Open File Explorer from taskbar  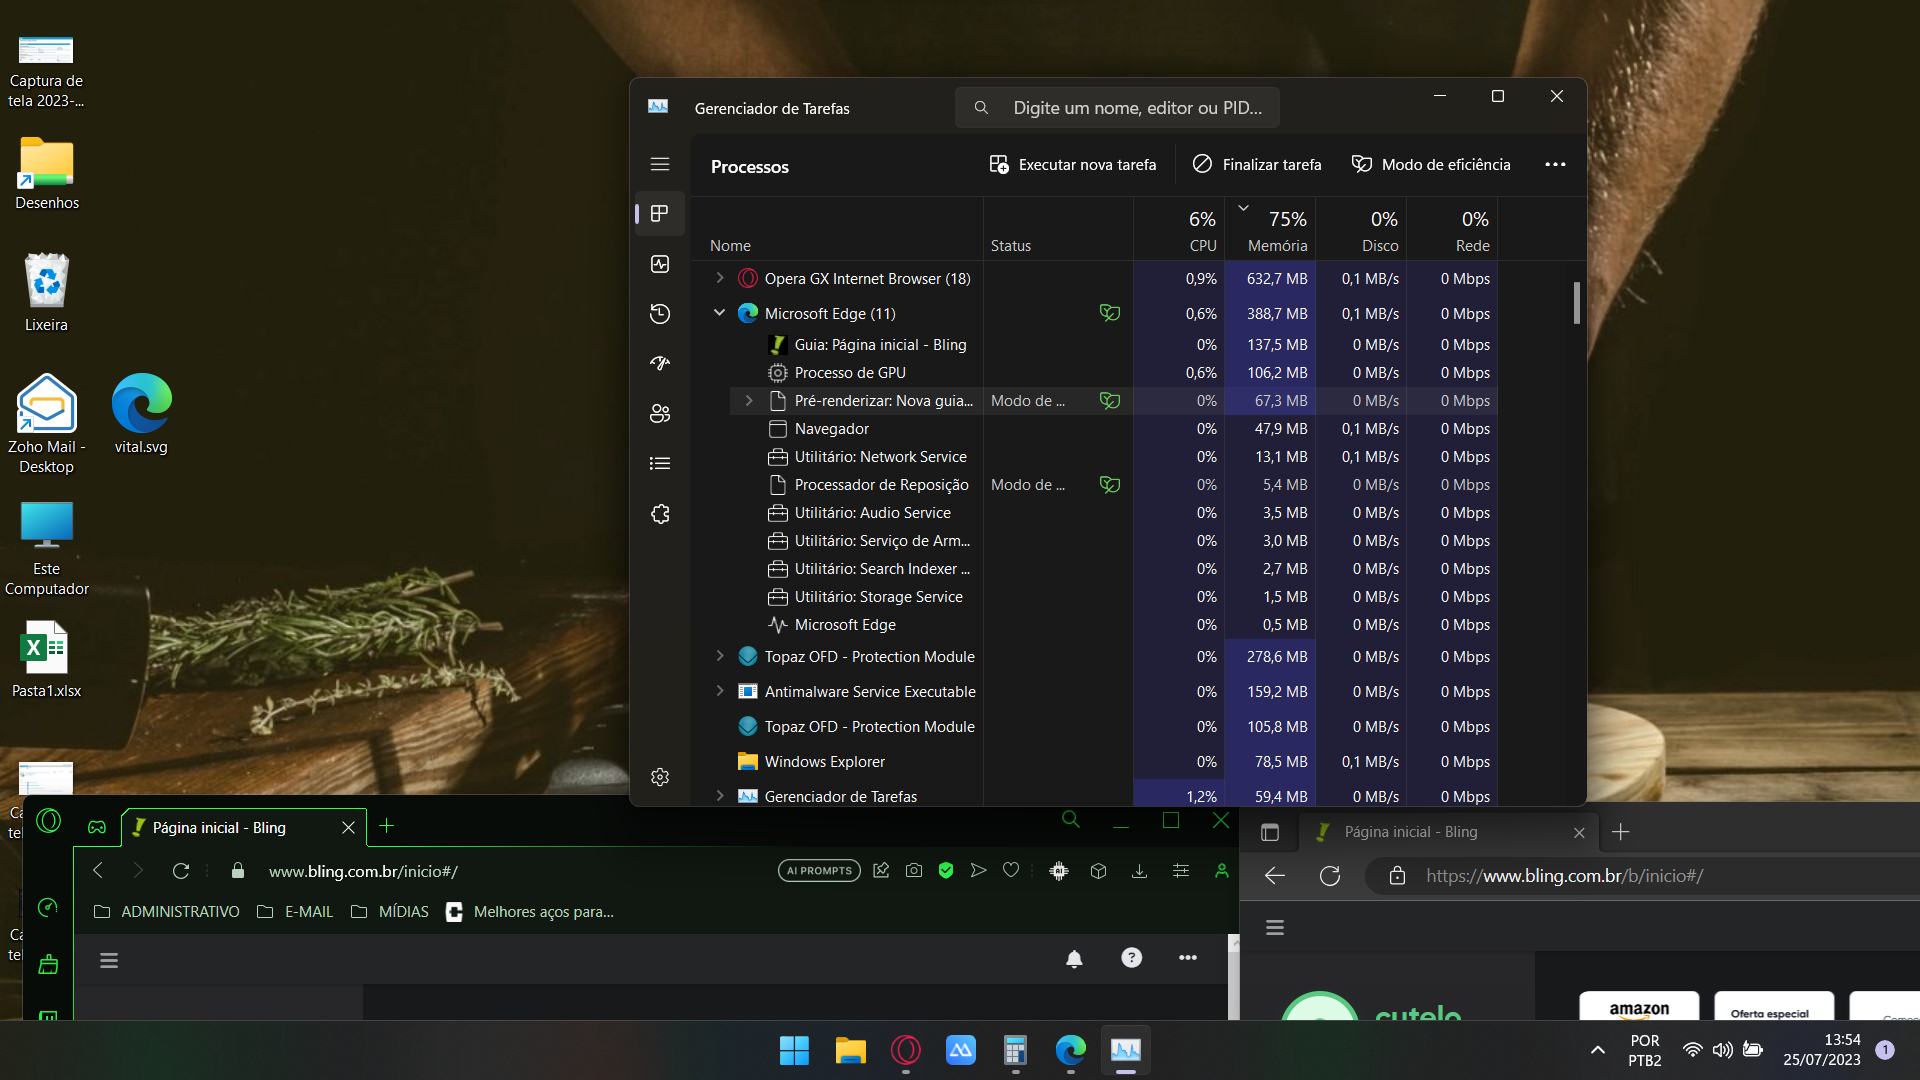coord(850,1050)
